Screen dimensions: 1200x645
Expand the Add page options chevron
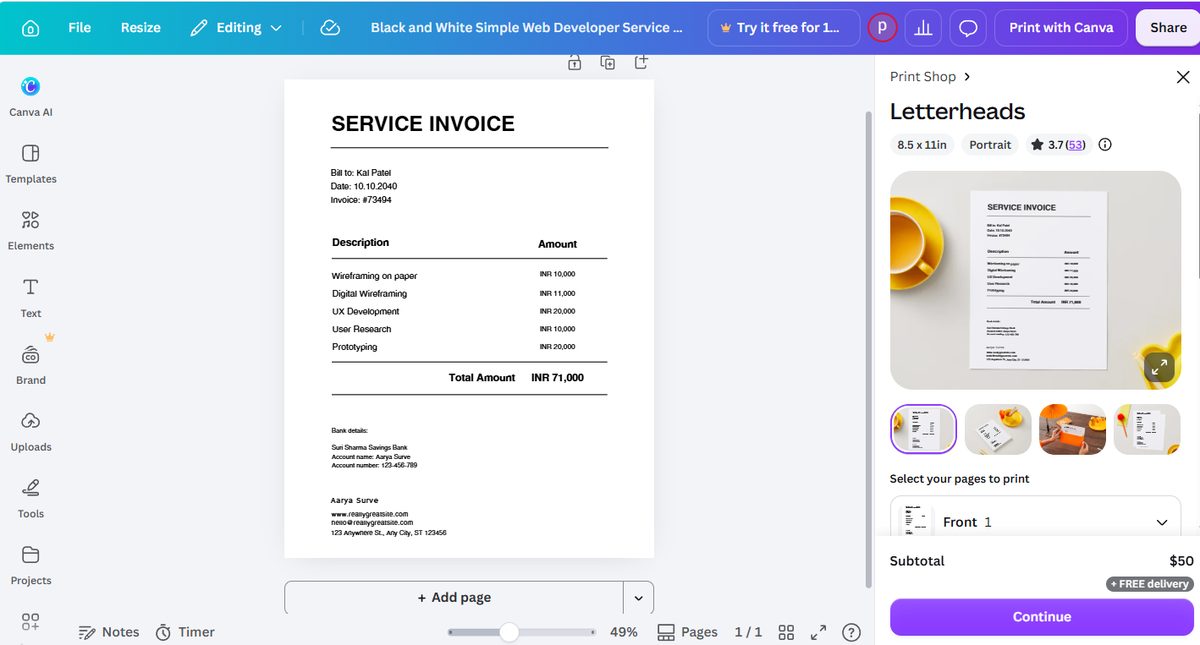click(638, 598)
